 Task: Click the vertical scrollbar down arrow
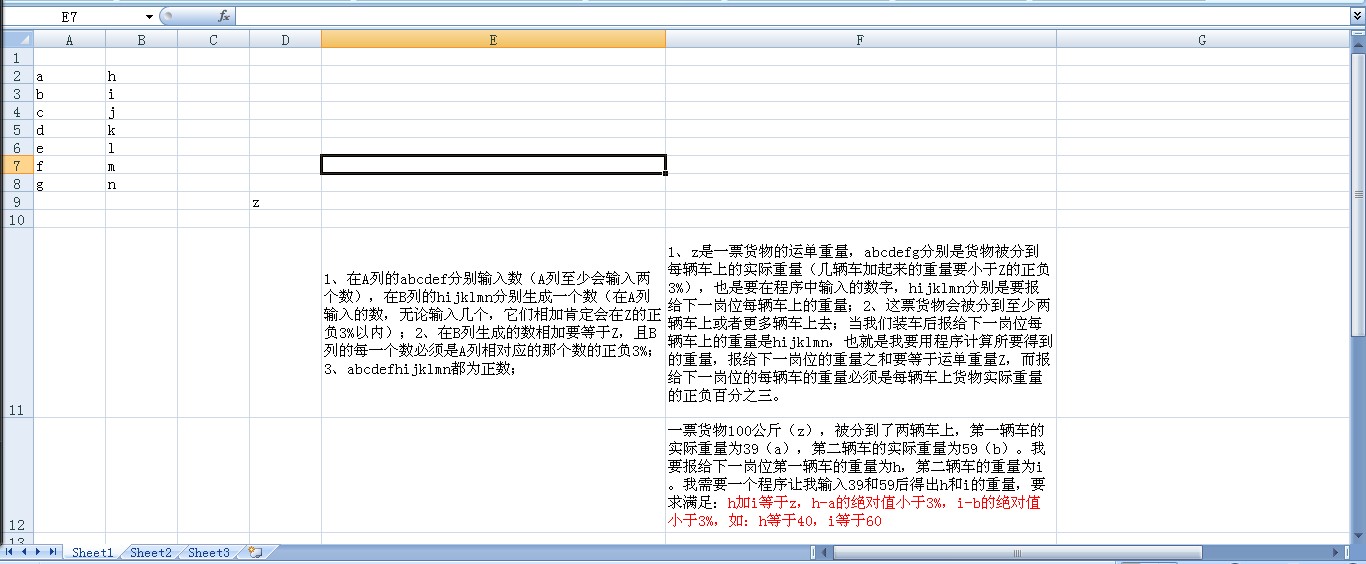pos(1357,537)
